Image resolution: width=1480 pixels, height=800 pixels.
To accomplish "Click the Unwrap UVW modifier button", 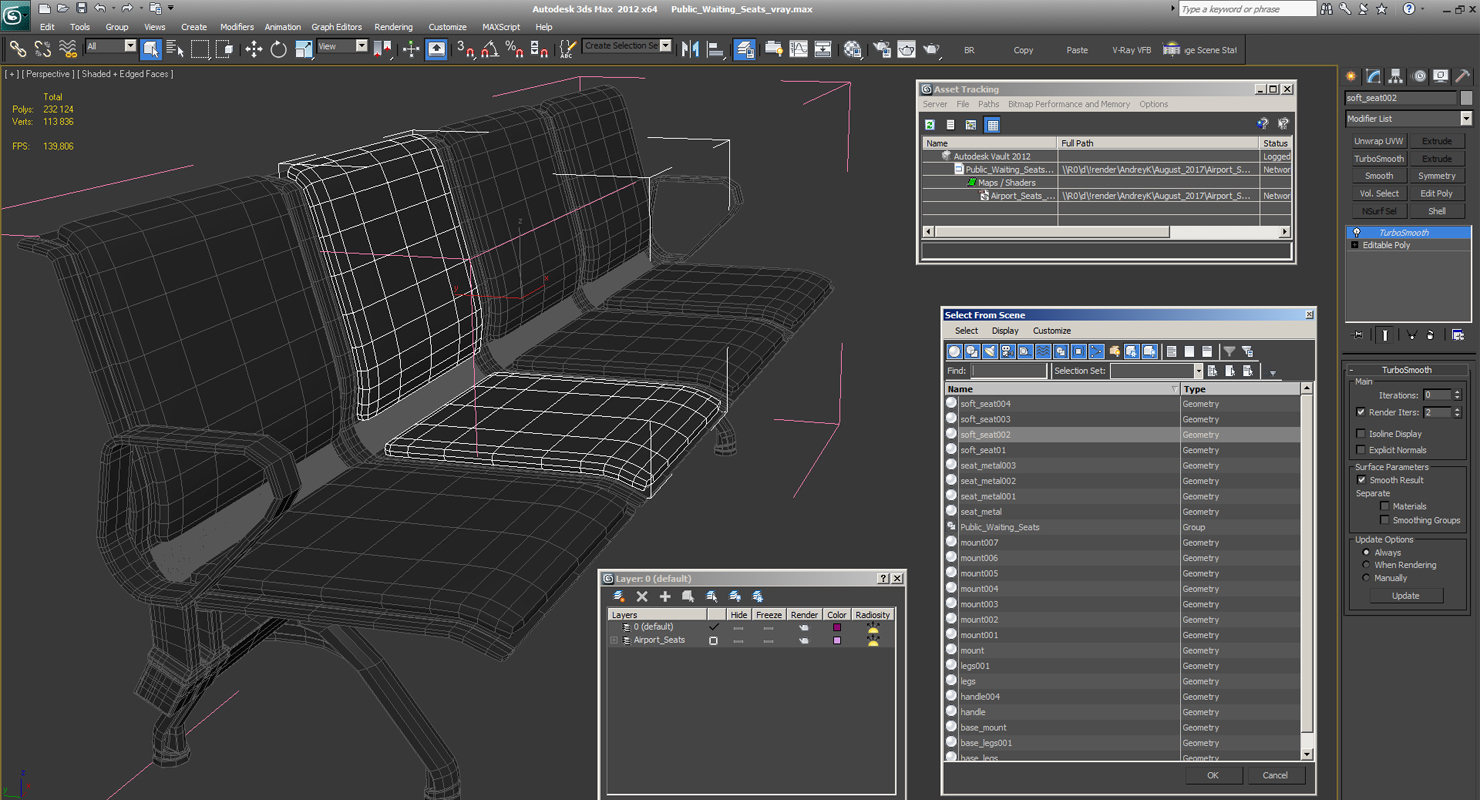I will click(x=1379, y=141).
